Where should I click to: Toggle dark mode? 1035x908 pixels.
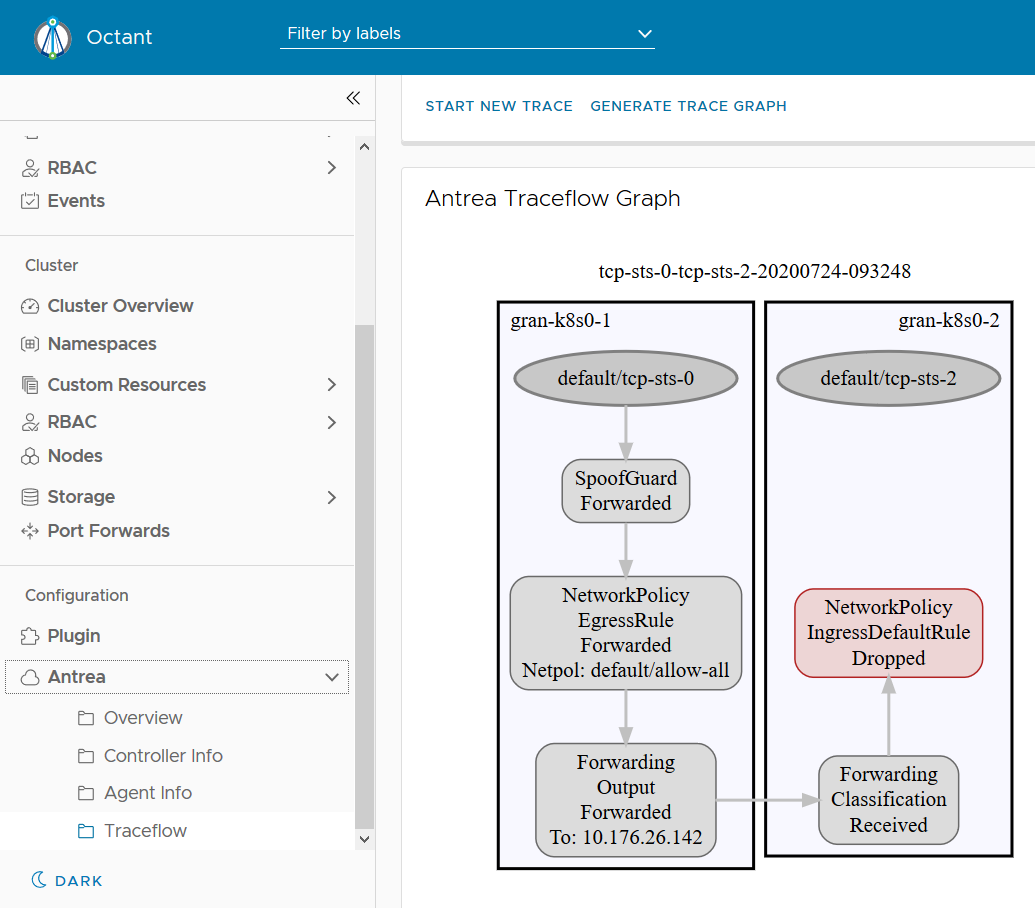pos(66,880)
